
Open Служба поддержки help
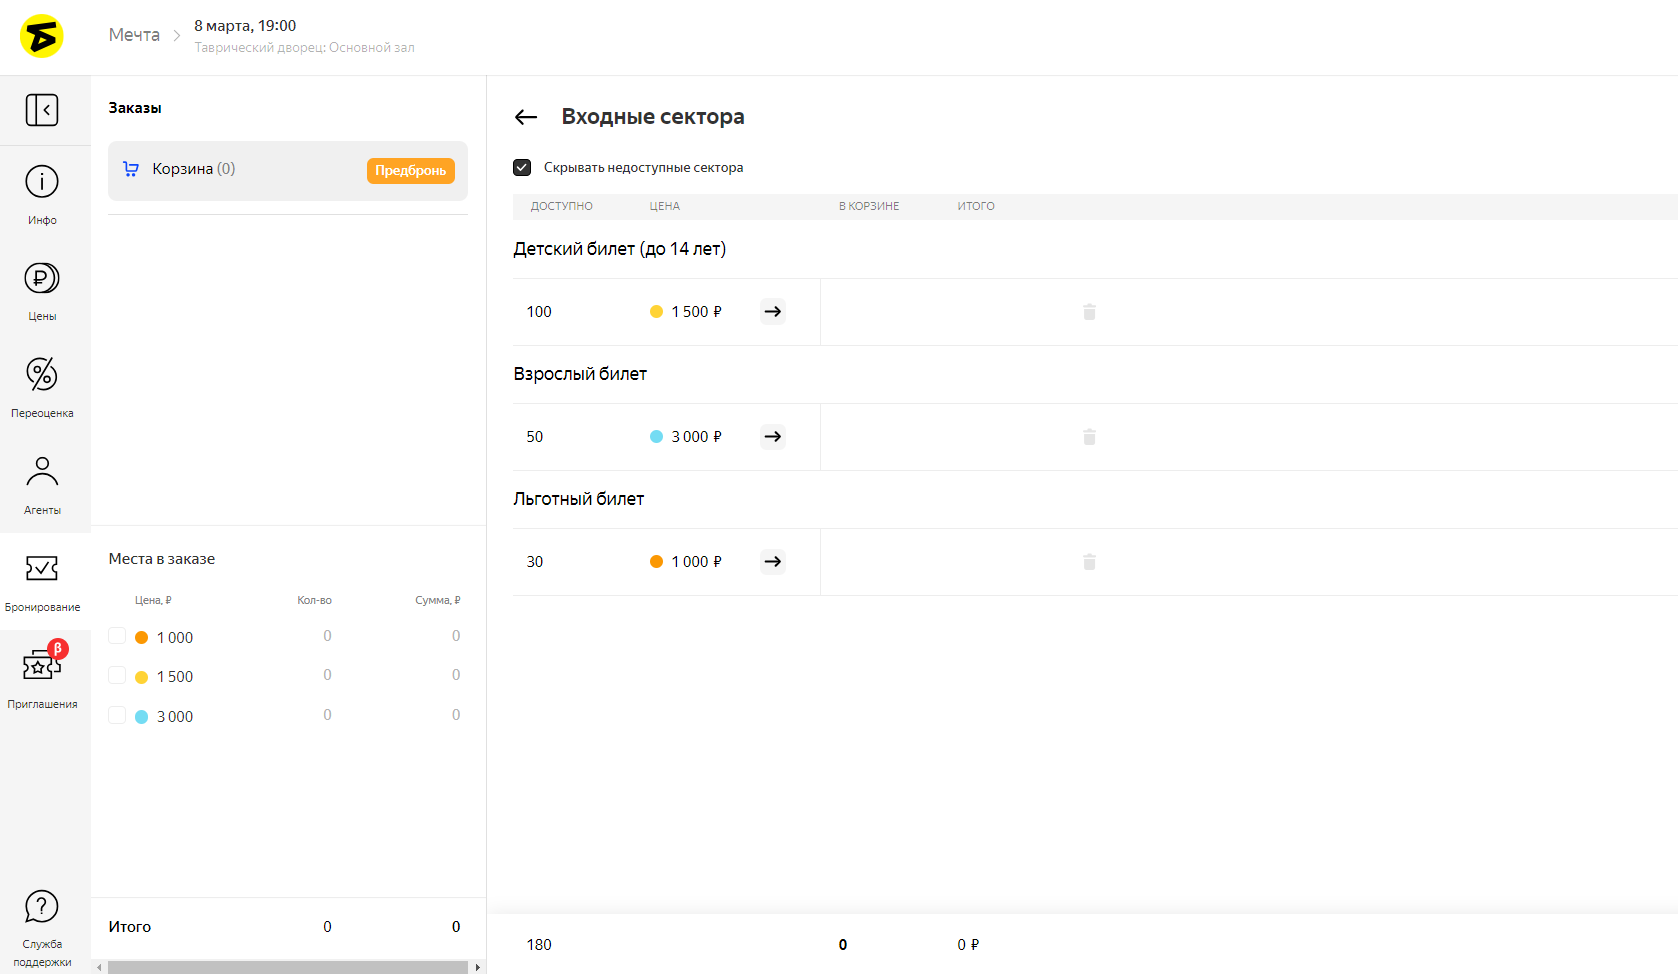[42, 926]
